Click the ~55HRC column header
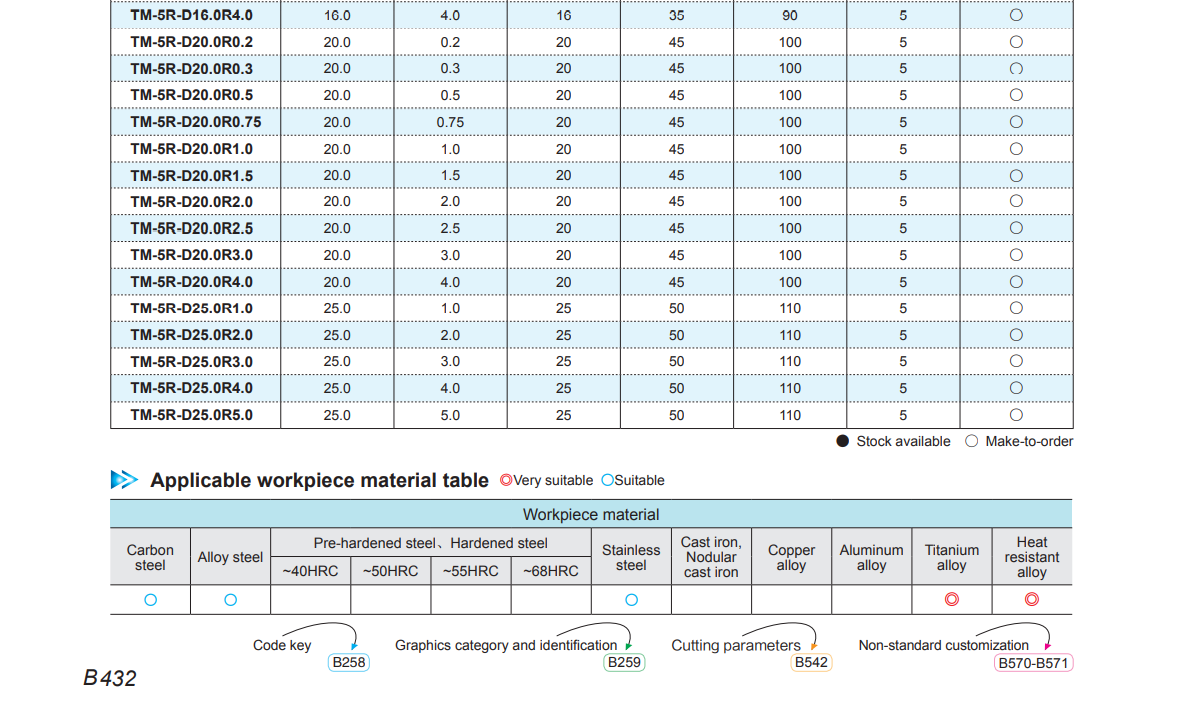This screenshot has height=702, width=1186. (471, 572)
